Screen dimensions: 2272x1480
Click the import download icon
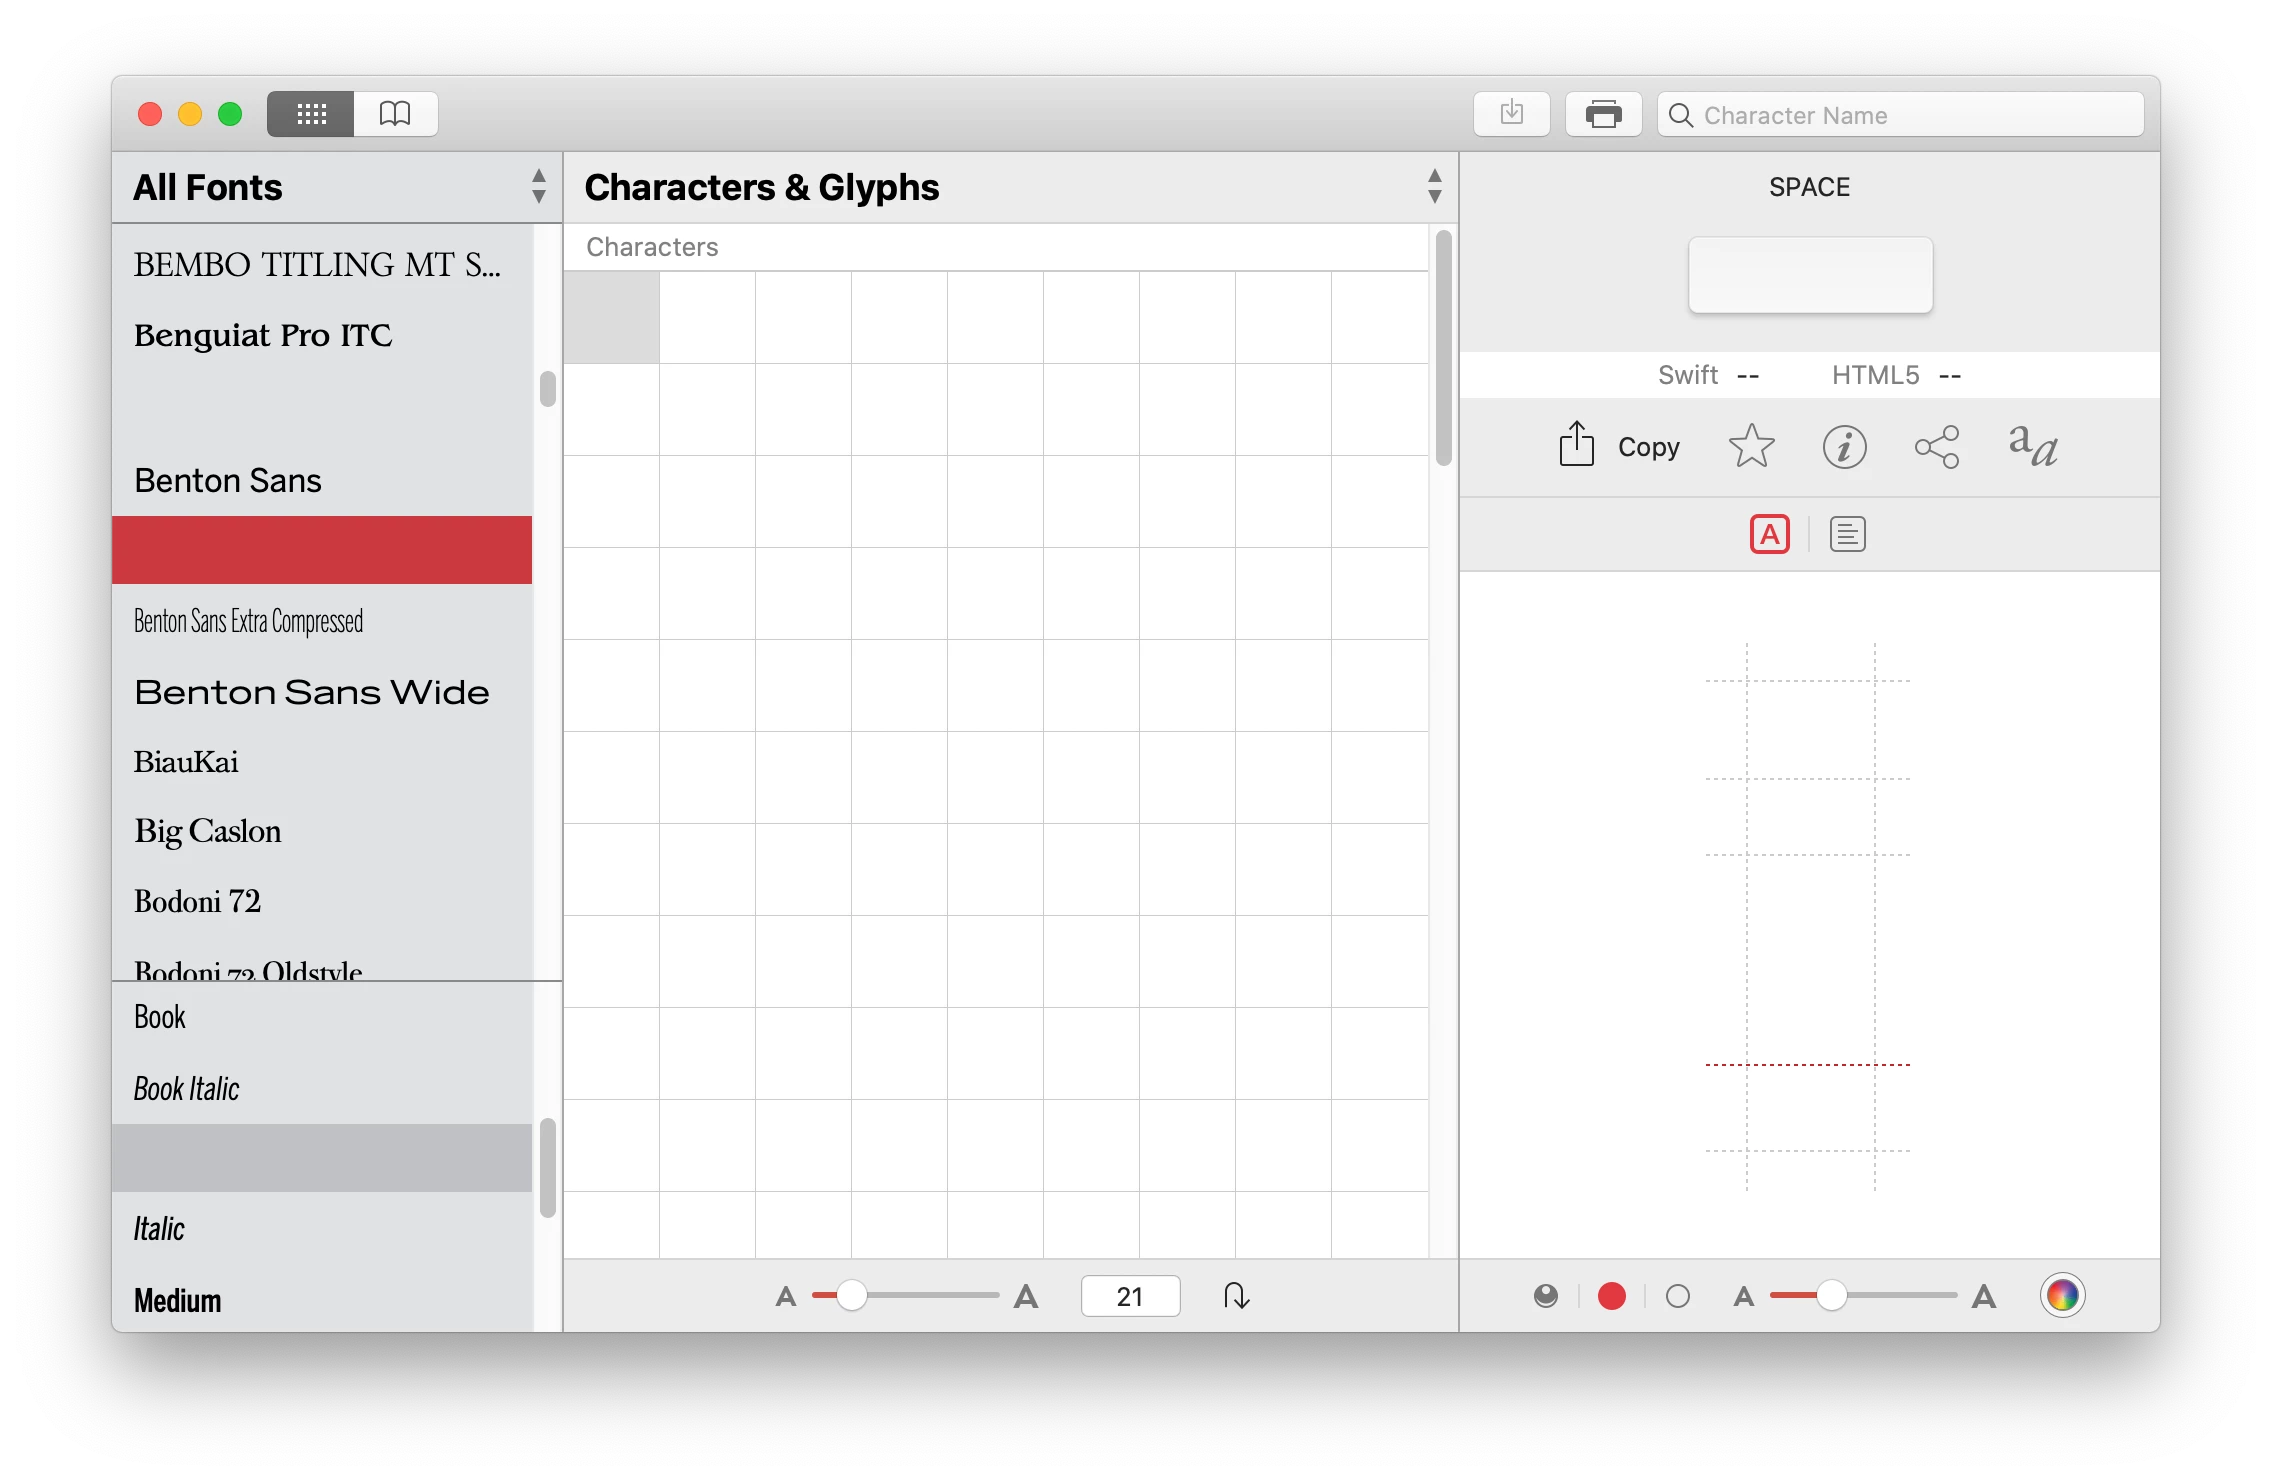click(1511, 114)
